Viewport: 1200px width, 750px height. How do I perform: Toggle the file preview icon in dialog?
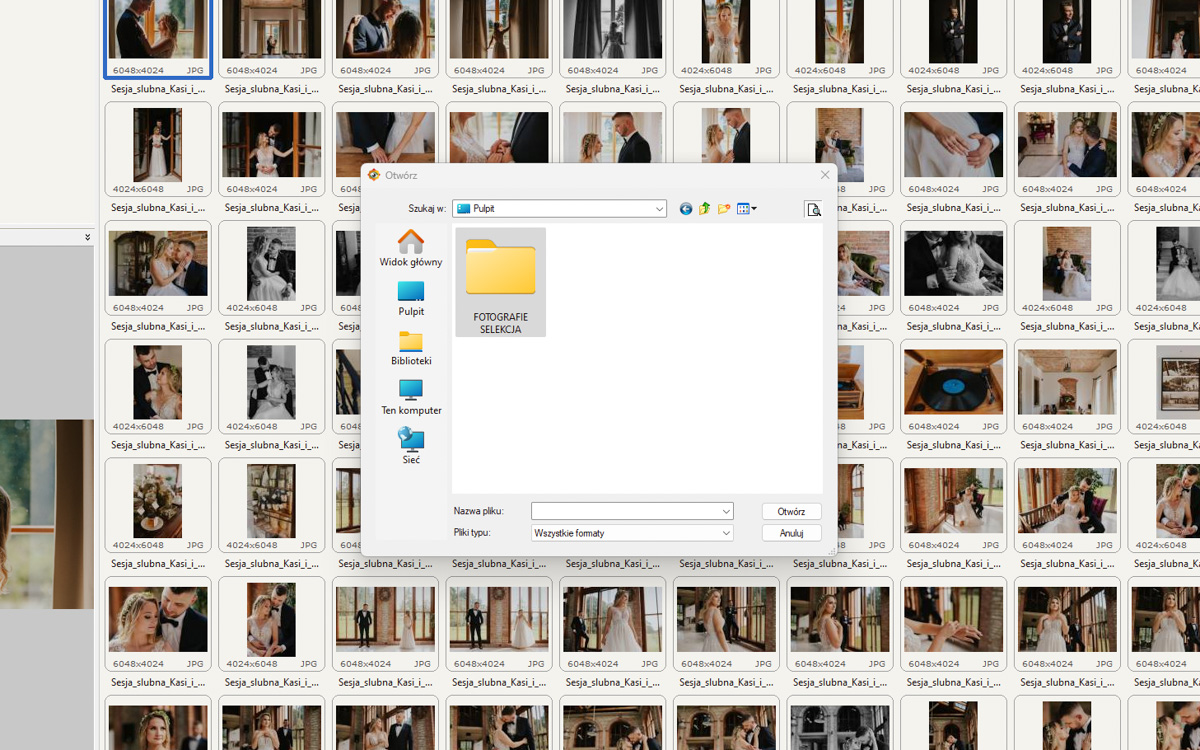(x=813, y=209)
